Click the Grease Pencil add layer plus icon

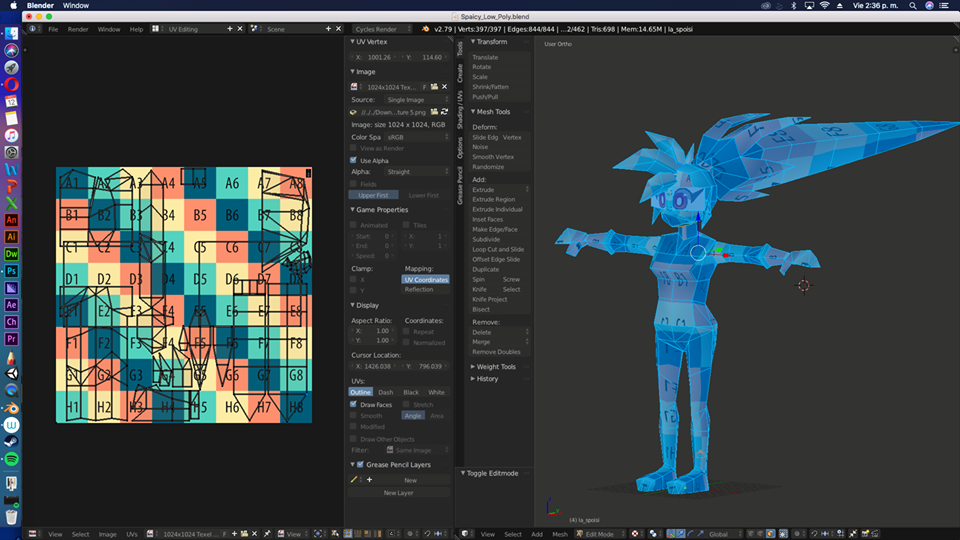click(369, 480)
